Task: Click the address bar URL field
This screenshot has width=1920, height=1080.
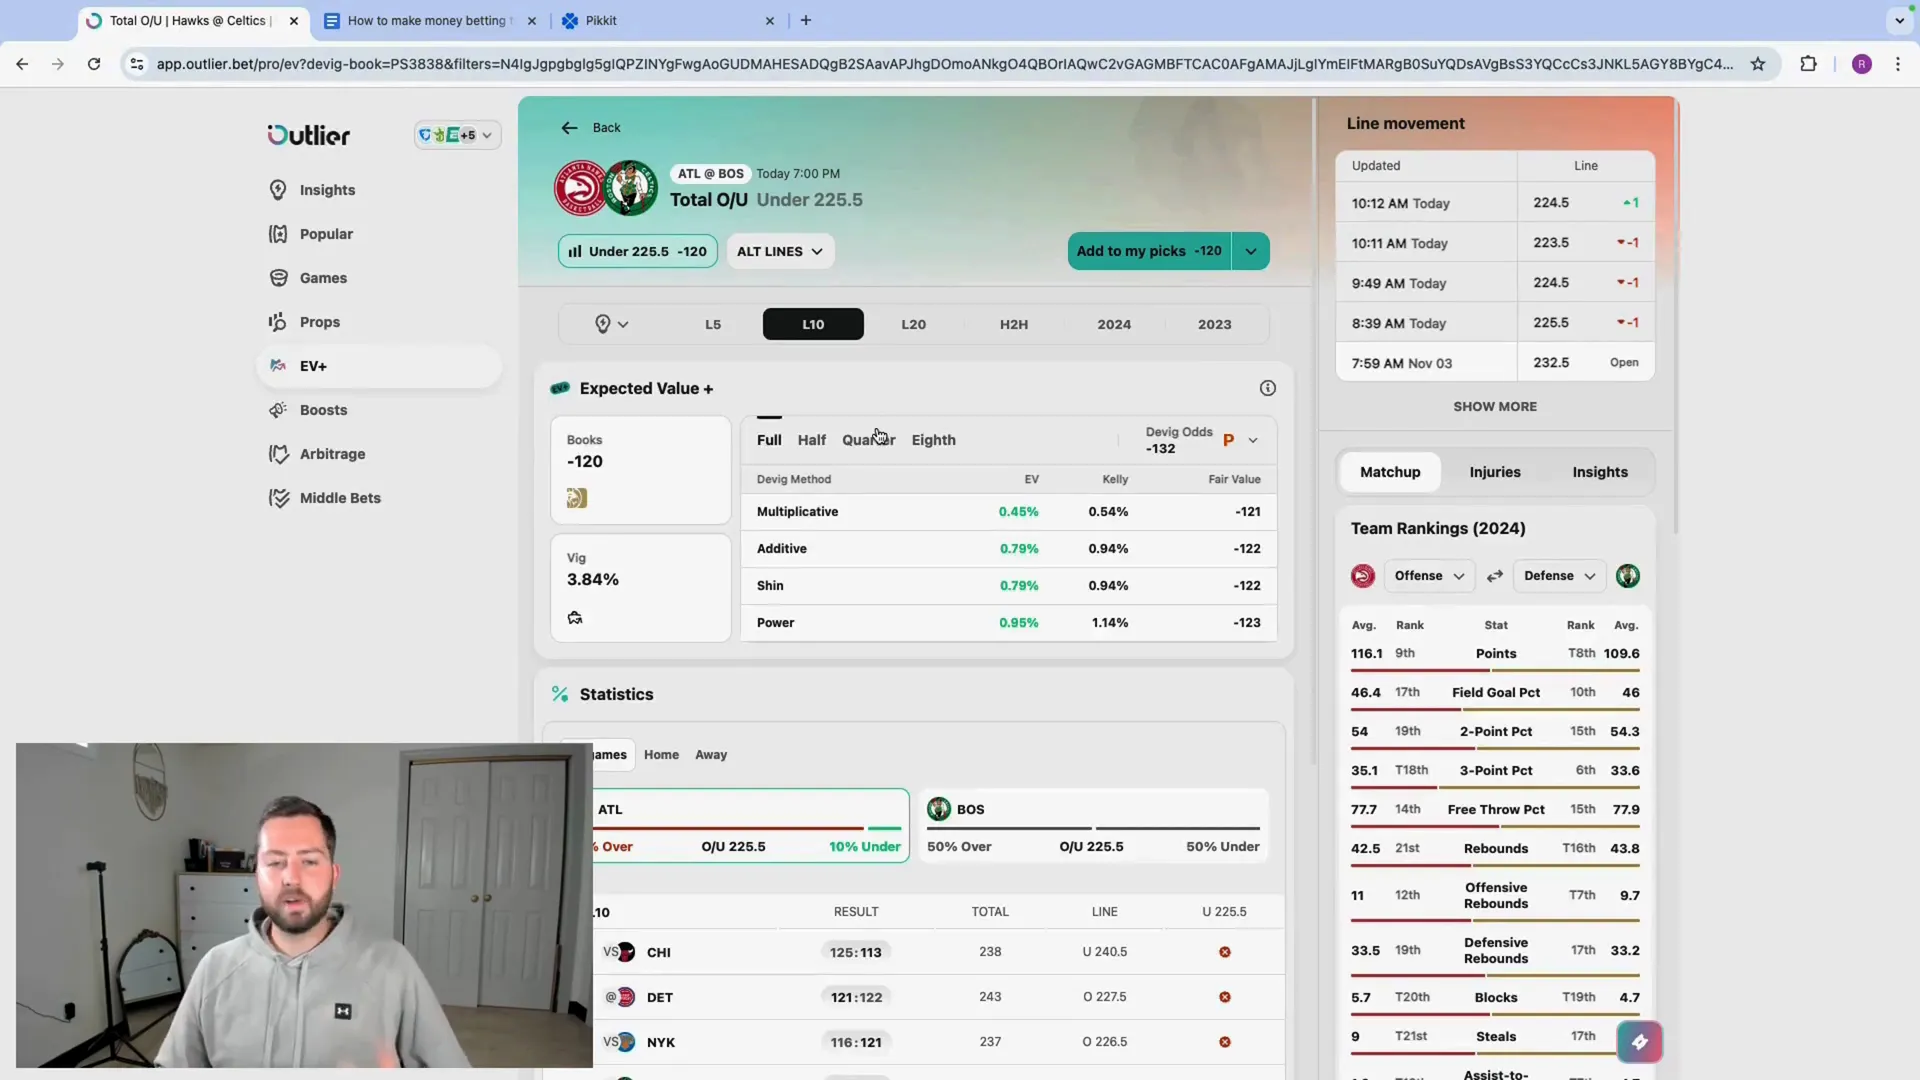Action: 944,64
